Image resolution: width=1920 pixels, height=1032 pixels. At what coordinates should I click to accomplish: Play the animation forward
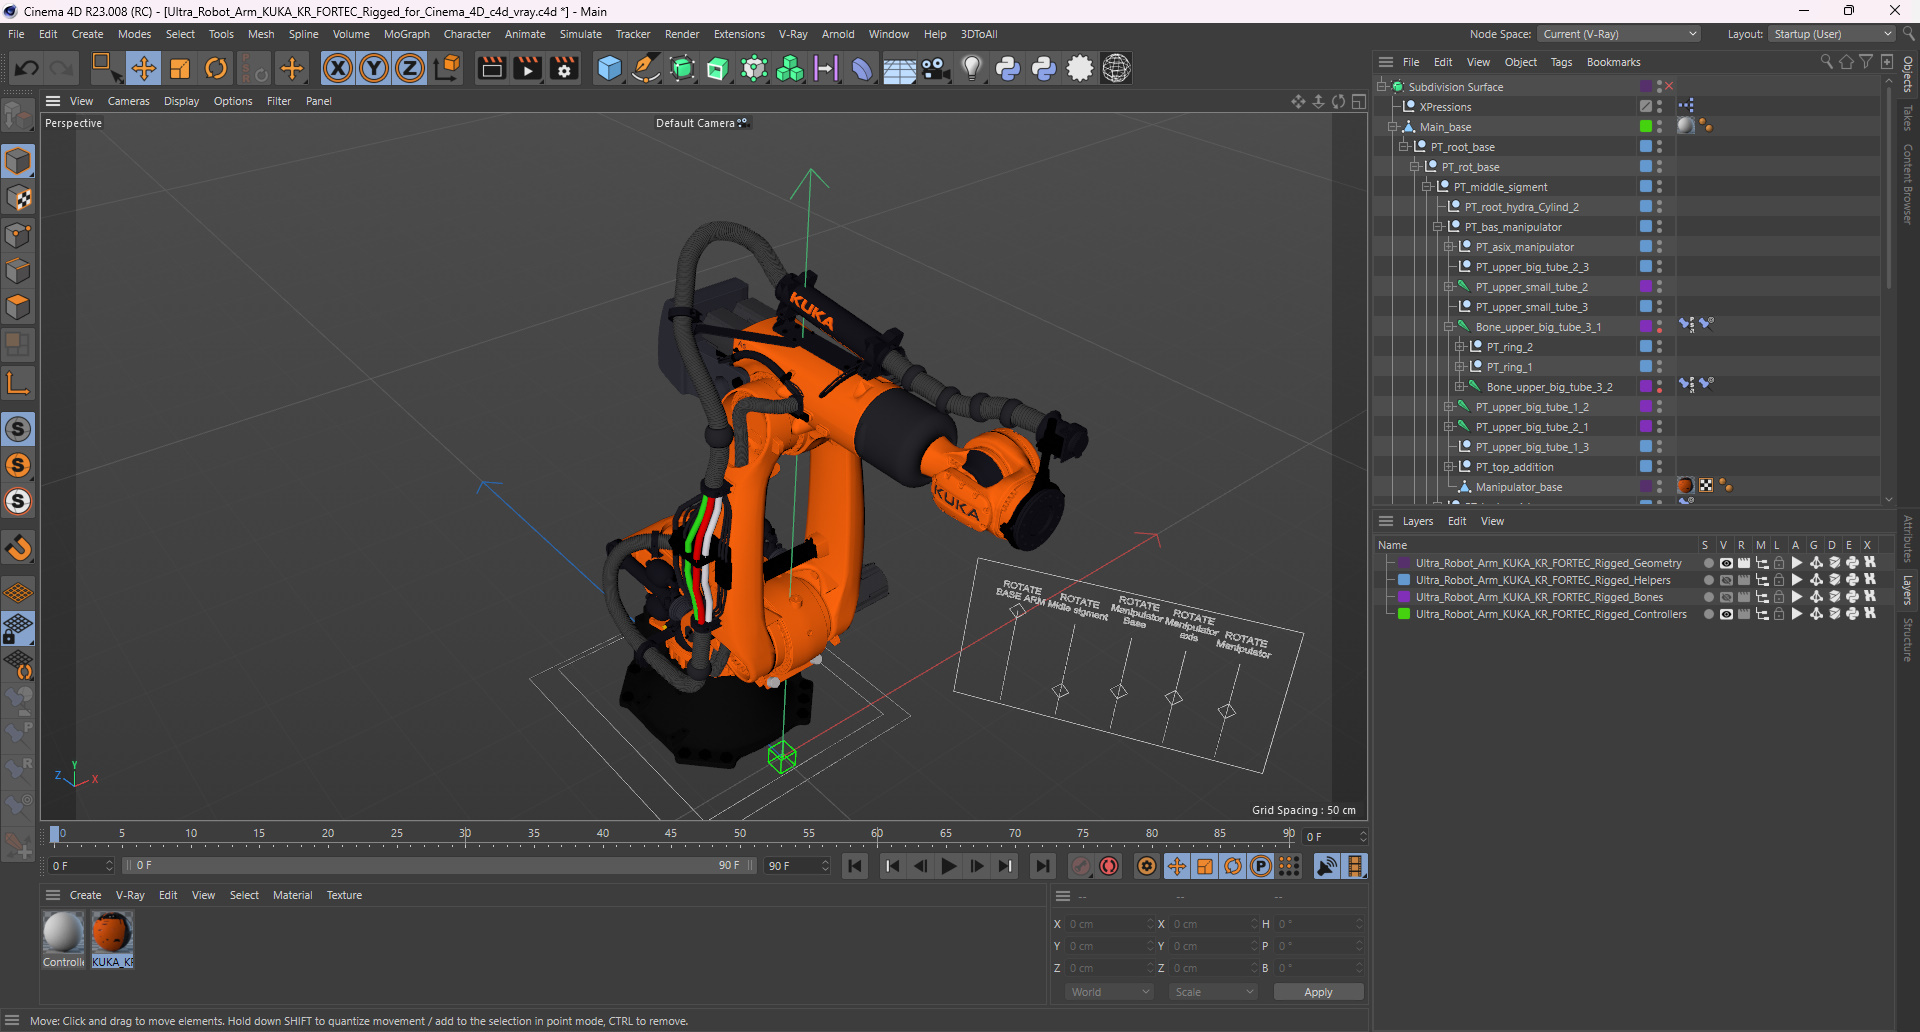pos(949,866)
